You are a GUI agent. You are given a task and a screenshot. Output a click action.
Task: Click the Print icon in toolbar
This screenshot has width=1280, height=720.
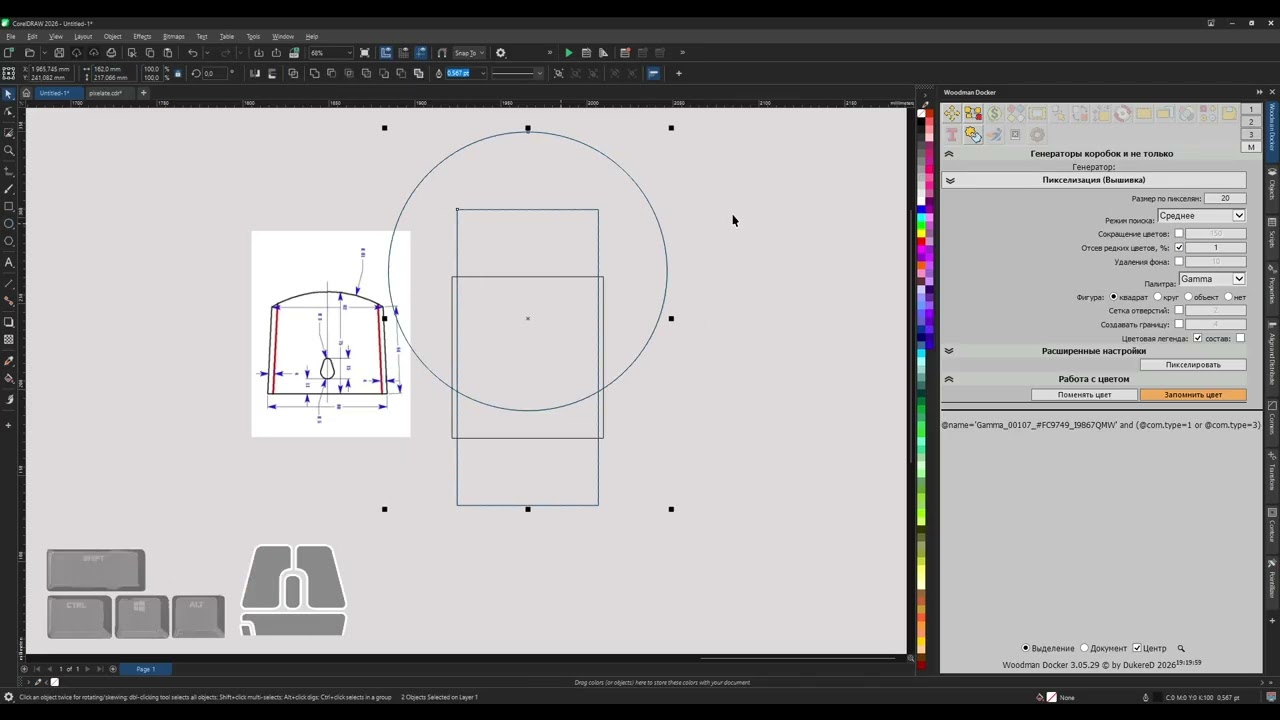(111, 53)
